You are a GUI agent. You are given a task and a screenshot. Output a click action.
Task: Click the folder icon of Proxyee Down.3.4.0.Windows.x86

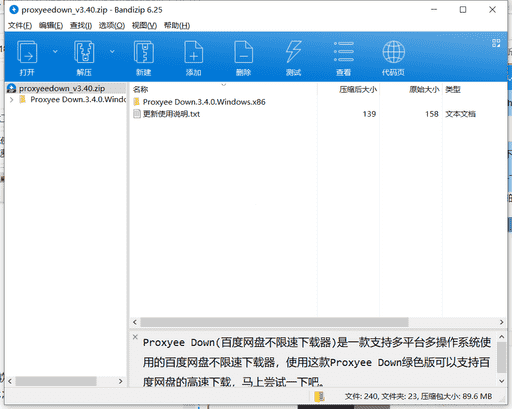(x=136, y=102)
